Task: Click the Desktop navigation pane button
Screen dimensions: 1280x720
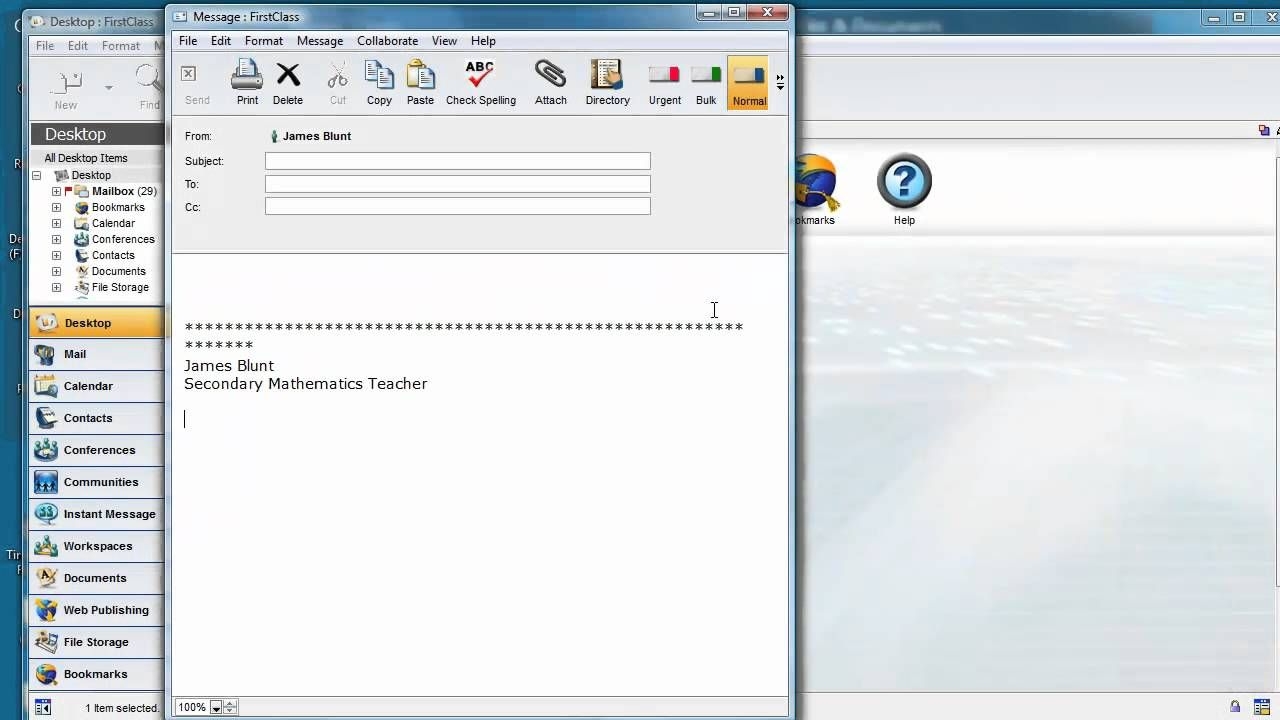Action: pos(96,322)
